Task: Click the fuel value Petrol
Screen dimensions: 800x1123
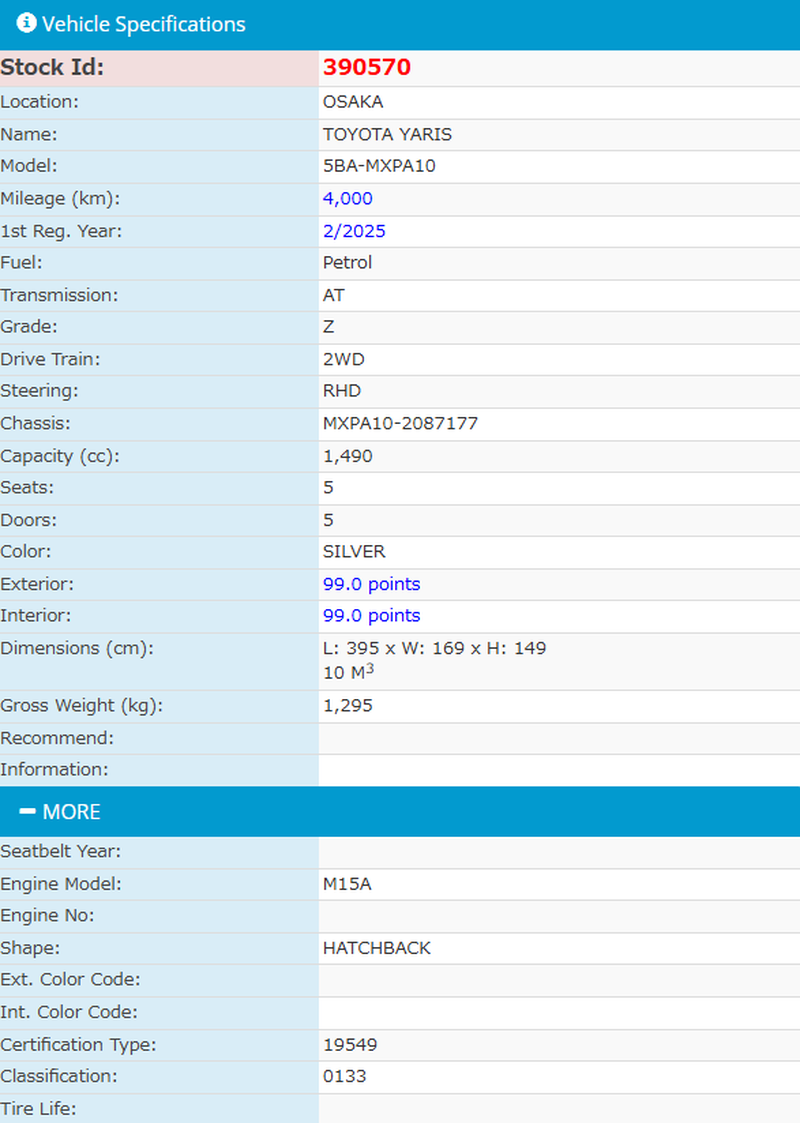Action: [347, 262]
